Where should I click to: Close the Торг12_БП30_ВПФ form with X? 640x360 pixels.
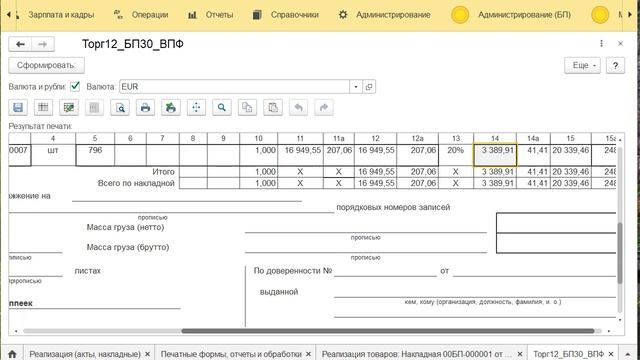(620, 43)
